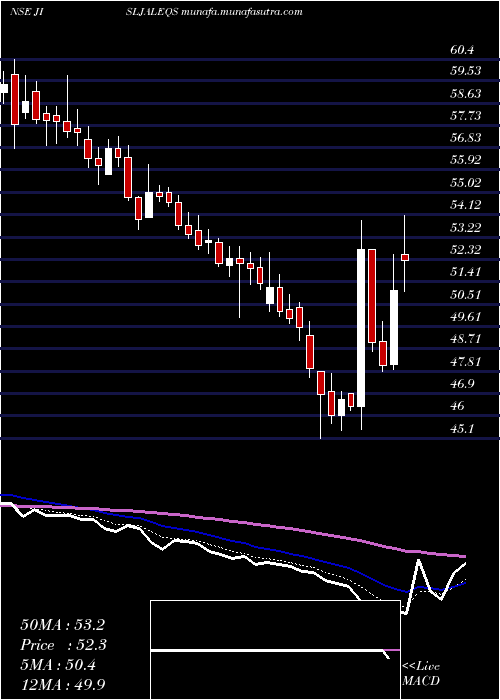Click the Price : 52.3 reading

click(x=63, y=645)
